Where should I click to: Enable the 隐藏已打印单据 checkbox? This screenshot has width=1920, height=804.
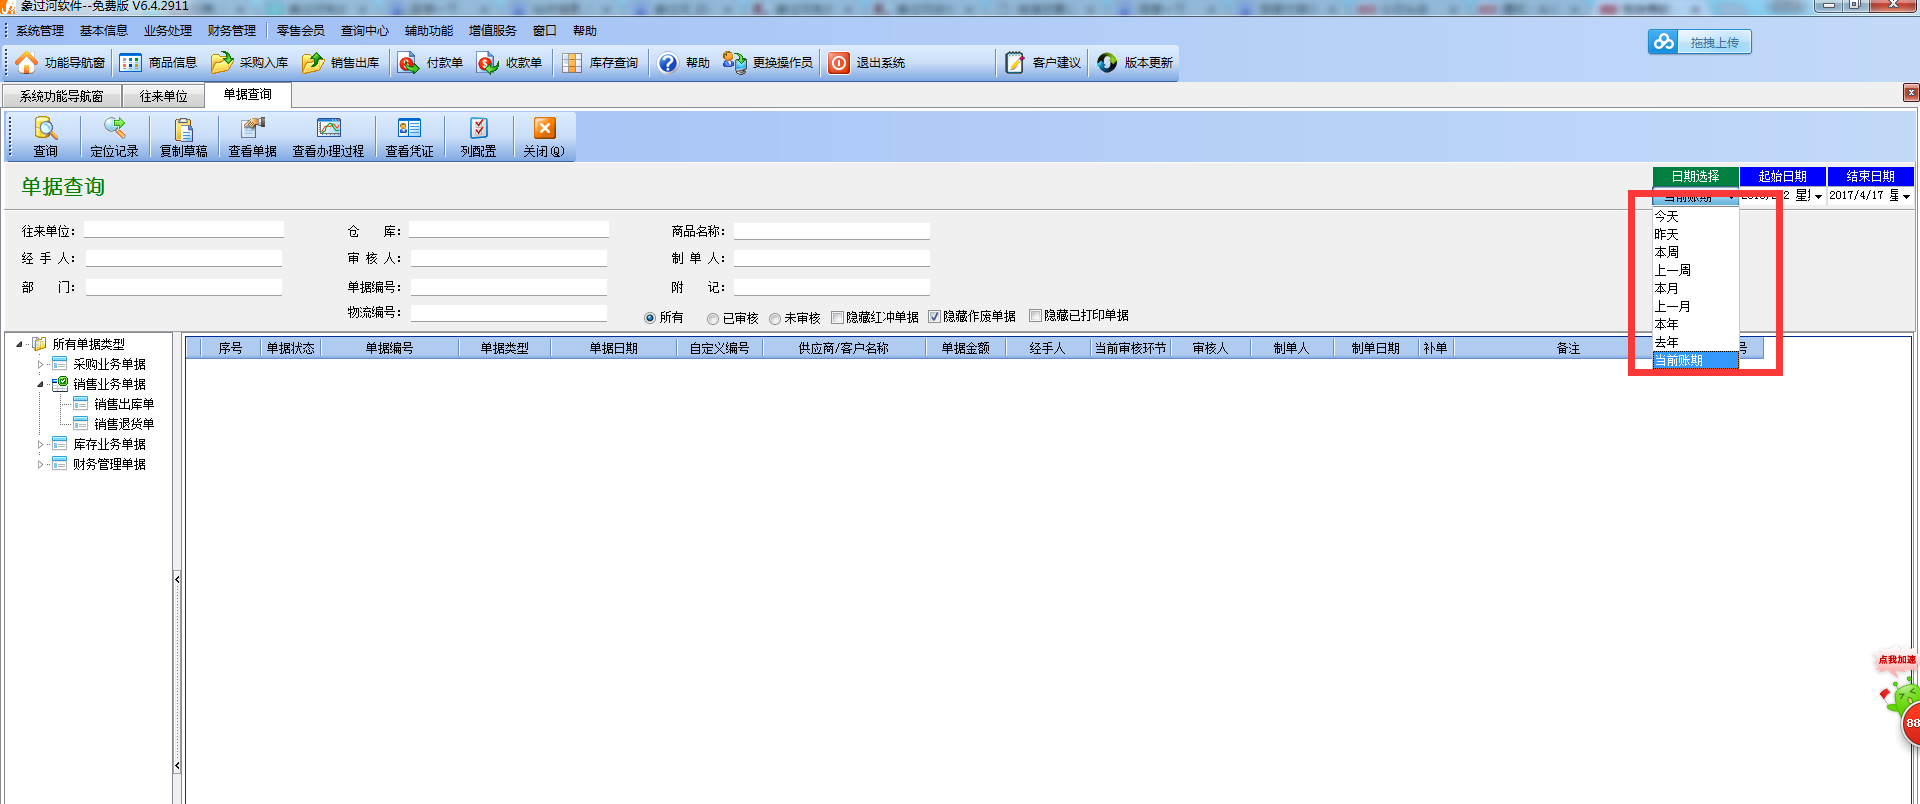pos(1036,316)
